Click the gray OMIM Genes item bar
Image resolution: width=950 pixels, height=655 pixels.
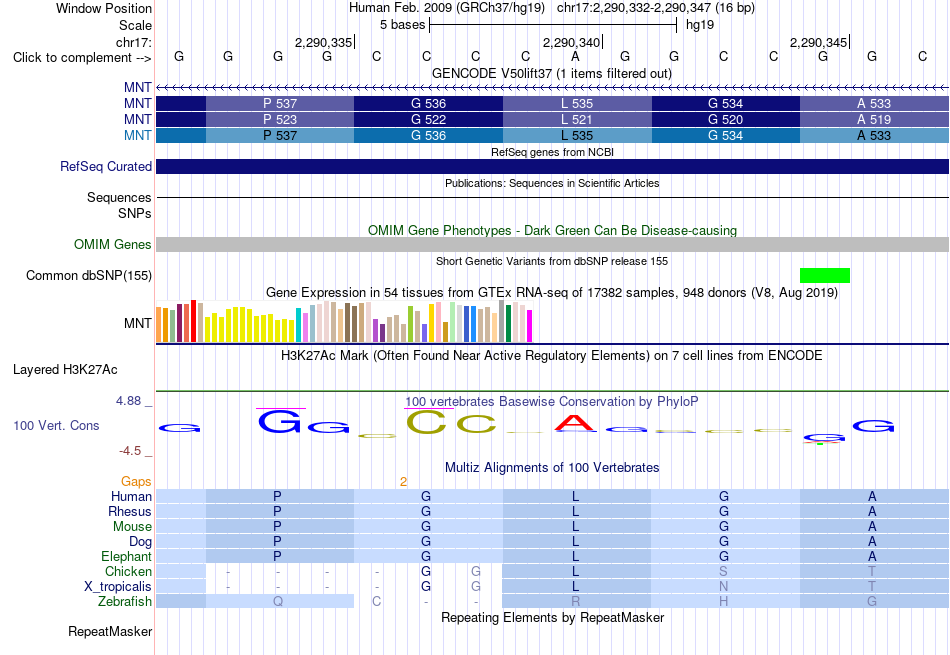[553, 244]
